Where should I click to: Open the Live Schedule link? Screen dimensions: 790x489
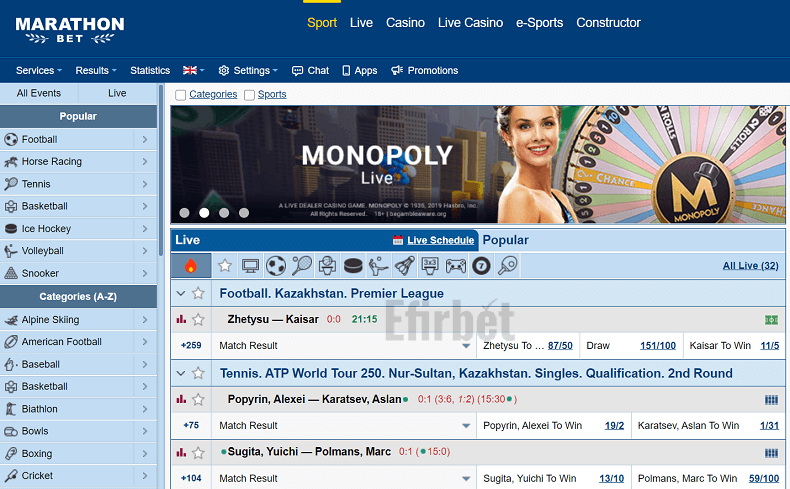[x=440, y=240]
